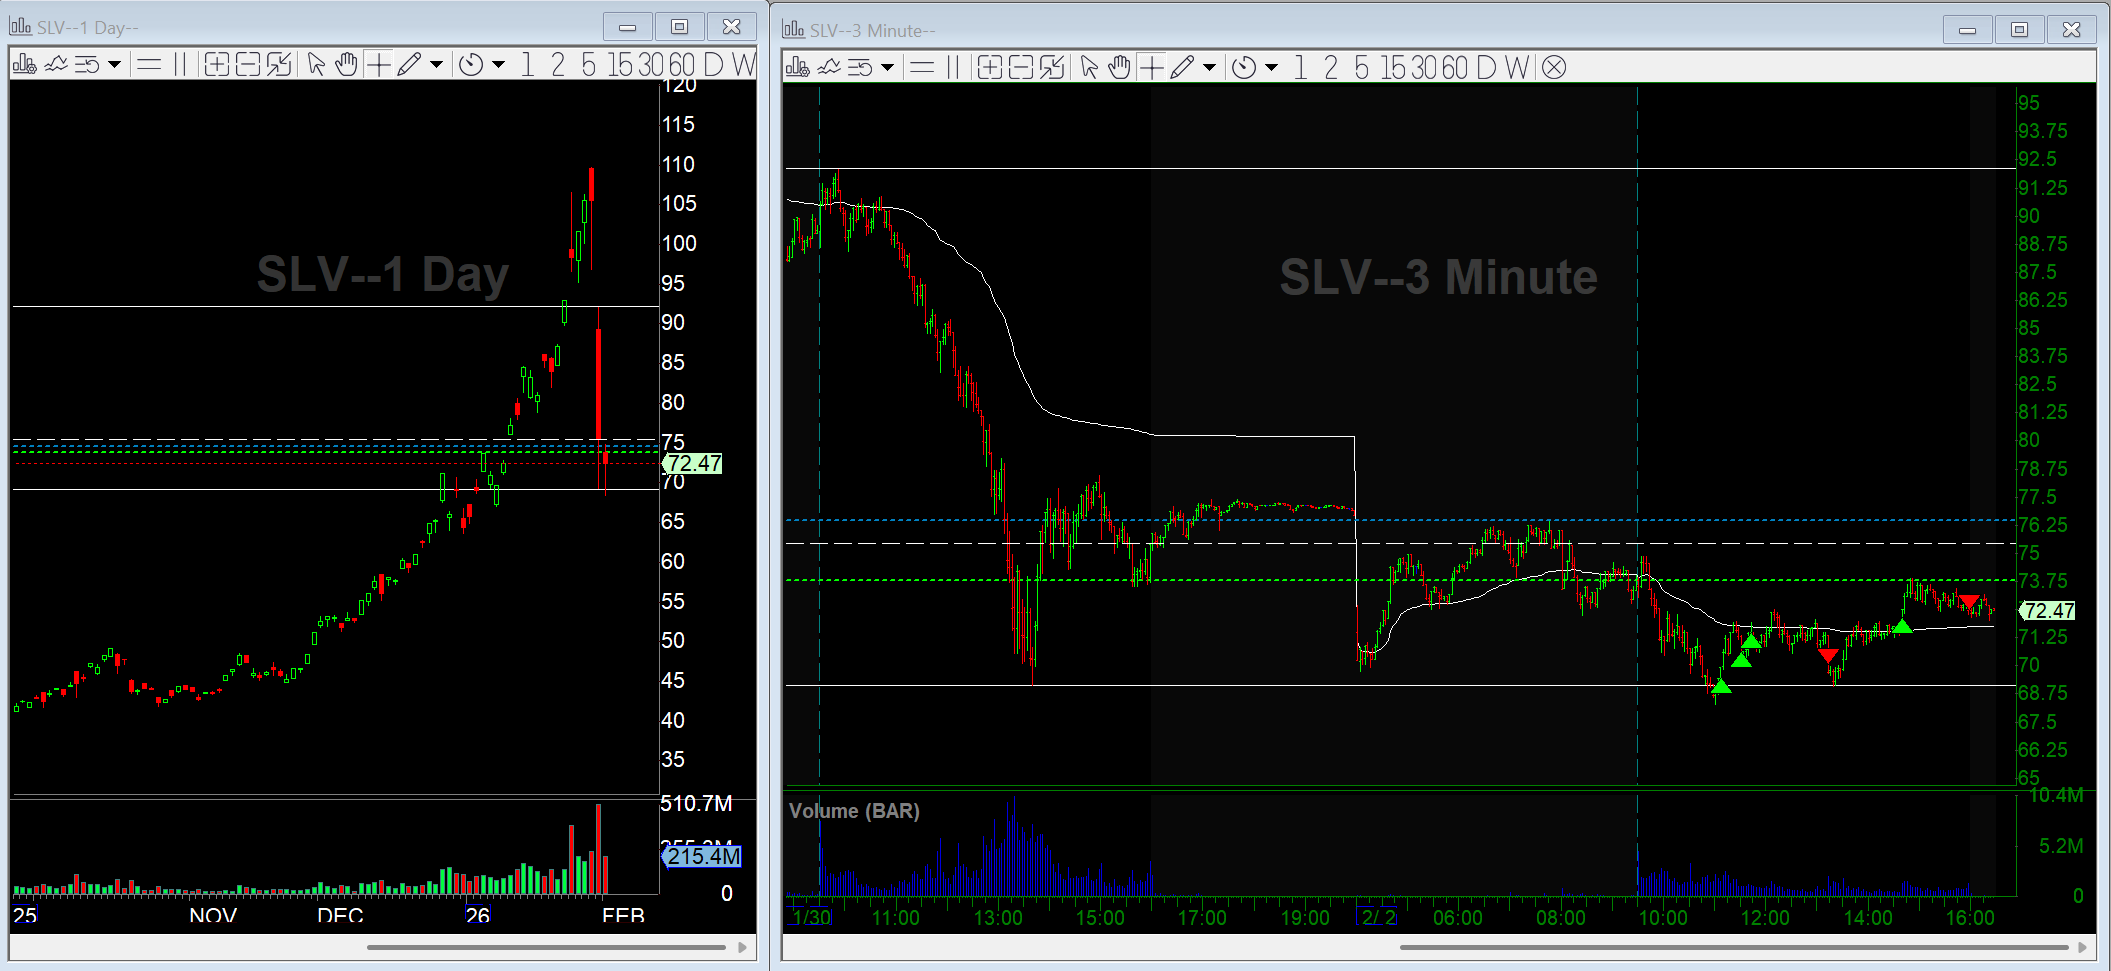The height and width of the screenshot is (971, 2111).
Task: Expand reset options dropdown in 1 Day toolbar
Action: tap(114, 65)
